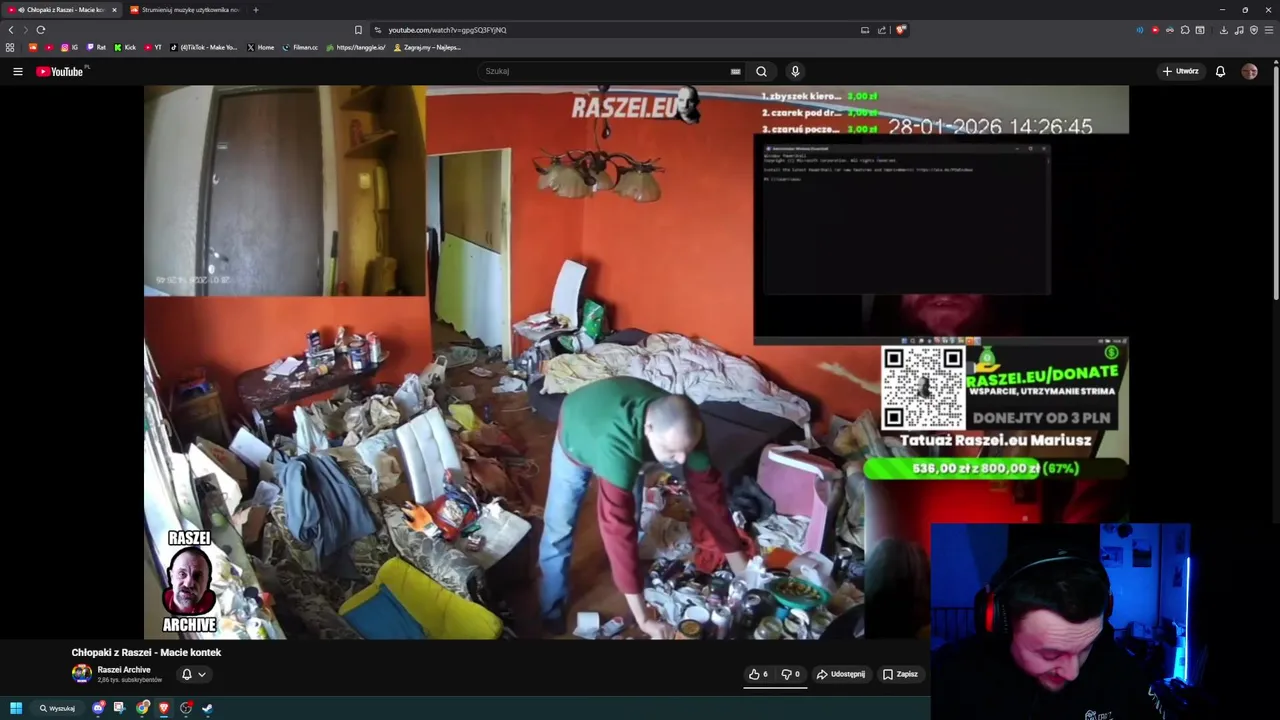Start voice search with microphone icon

click(x=795, y=71)
